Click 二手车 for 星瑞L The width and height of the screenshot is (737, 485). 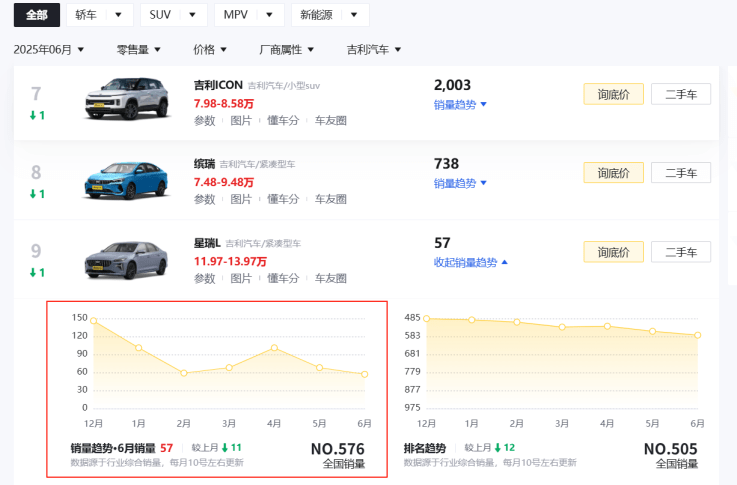[681, 252]
